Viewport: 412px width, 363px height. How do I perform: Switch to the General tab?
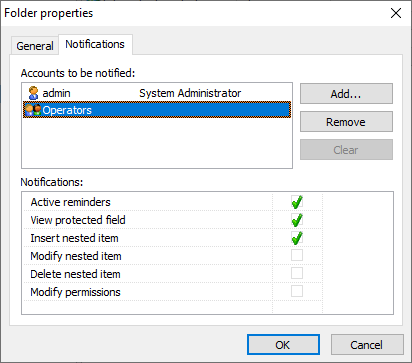35,46
